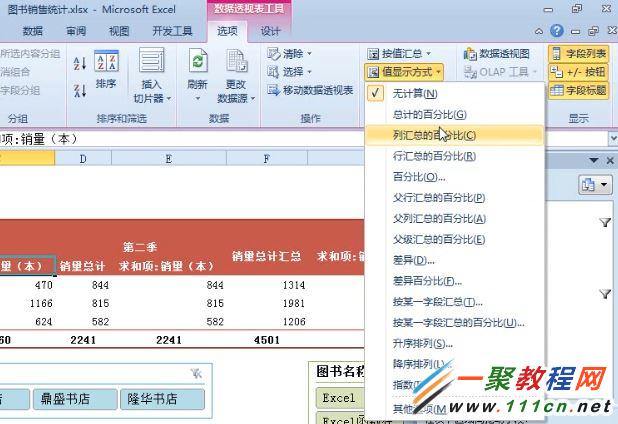Screen dimensions: 618x424
Task: Open the Sort (排序) dialog button
Action: [106, 69]
